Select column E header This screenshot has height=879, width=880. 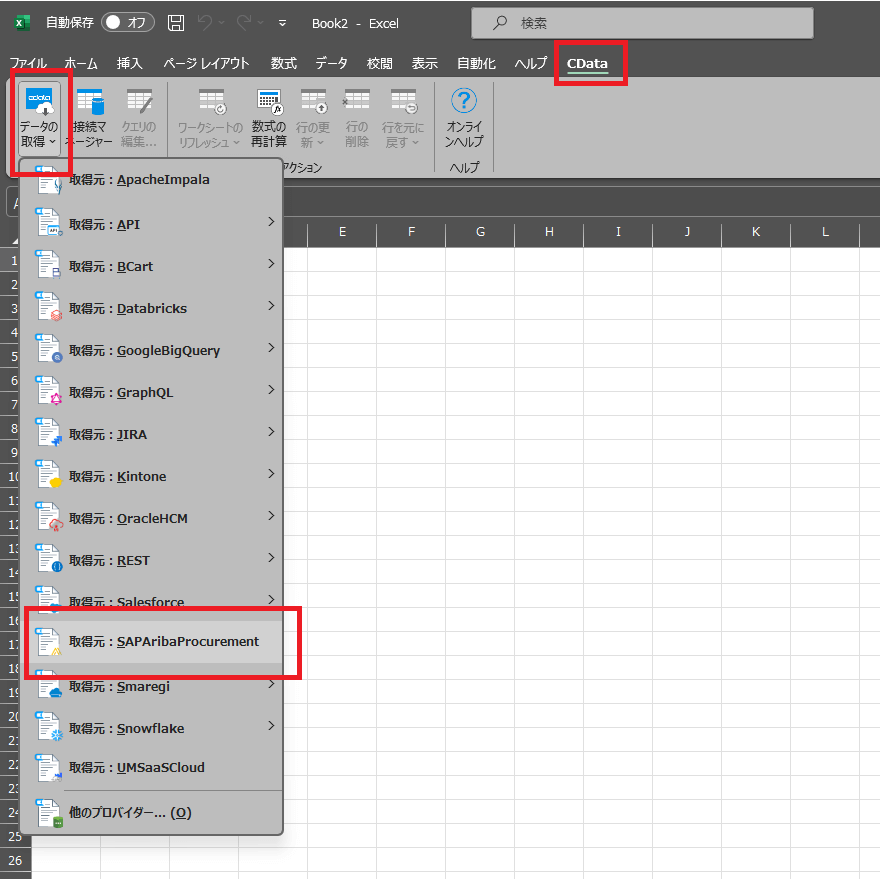coord(342,232)
